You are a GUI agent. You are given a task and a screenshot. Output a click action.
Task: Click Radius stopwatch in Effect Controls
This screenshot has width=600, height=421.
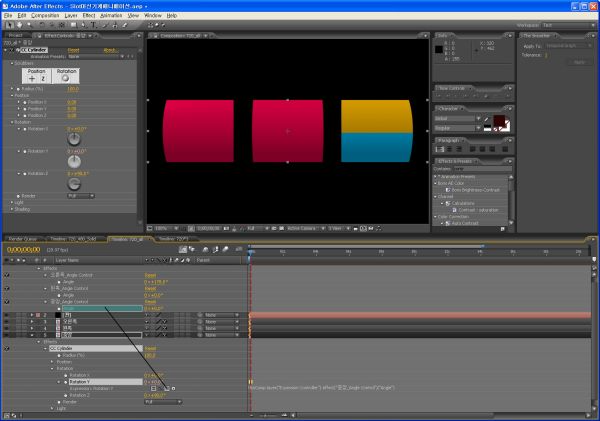tap(18, 89)
